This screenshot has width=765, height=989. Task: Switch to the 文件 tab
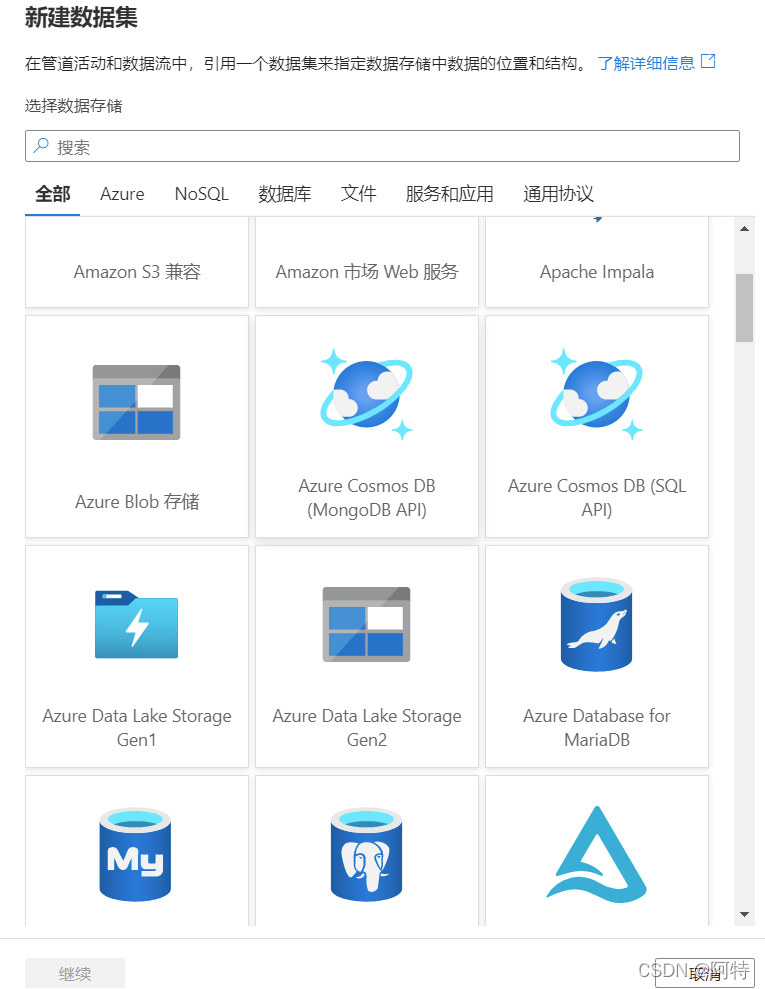(x=358, y=194)
